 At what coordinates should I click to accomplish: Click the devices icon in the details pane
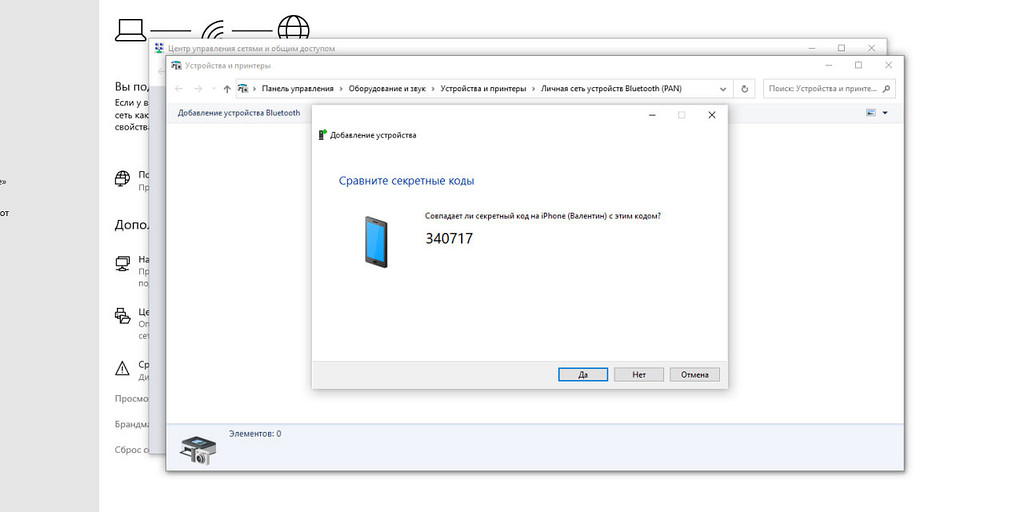coord(197,451)
